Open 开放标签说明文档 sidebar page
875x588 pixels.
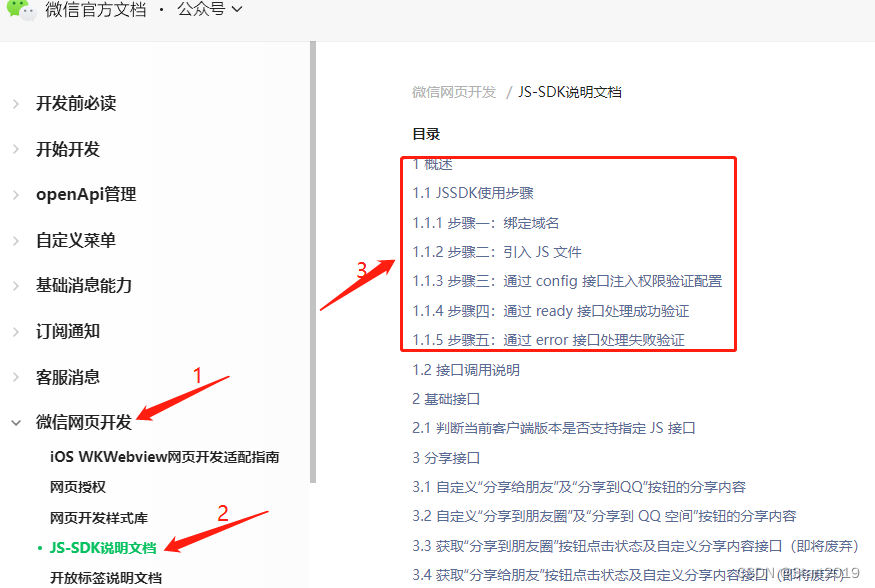(106, 578)
